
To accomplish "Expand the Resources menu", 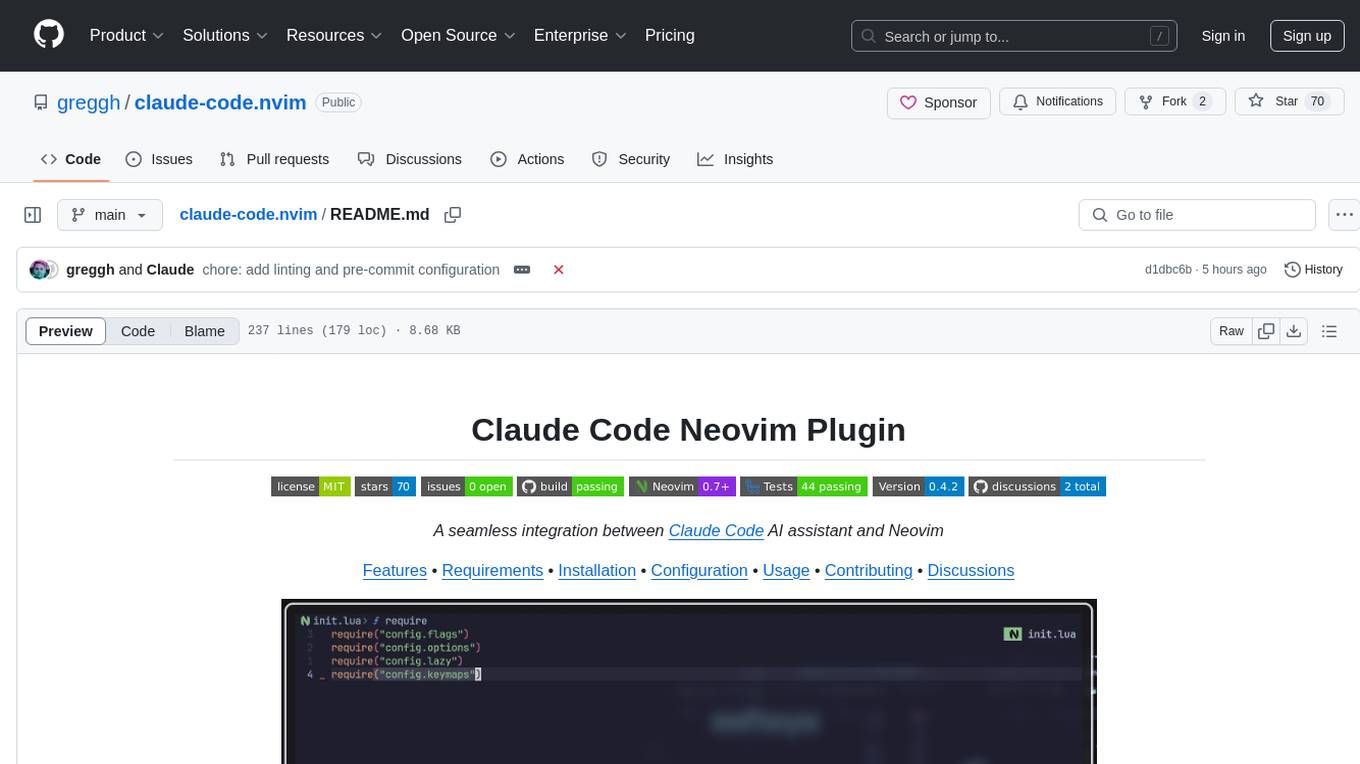I will tap(334, 35).
